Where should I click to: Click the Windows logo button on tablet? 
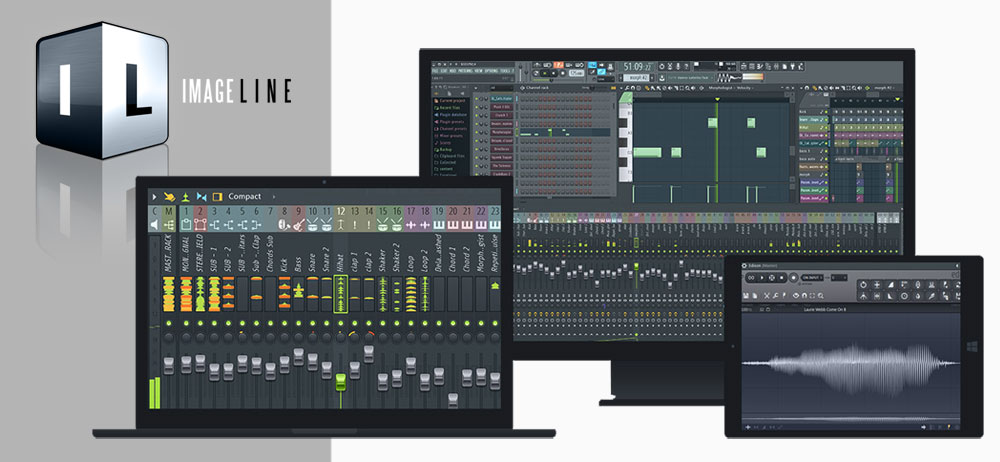[972, 346]
